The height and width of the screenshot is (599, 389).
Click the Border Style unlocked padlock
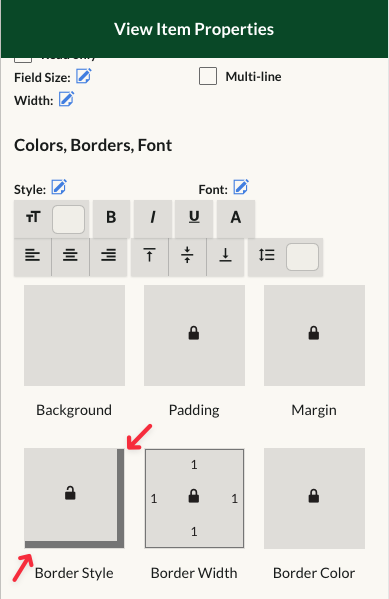70,493
